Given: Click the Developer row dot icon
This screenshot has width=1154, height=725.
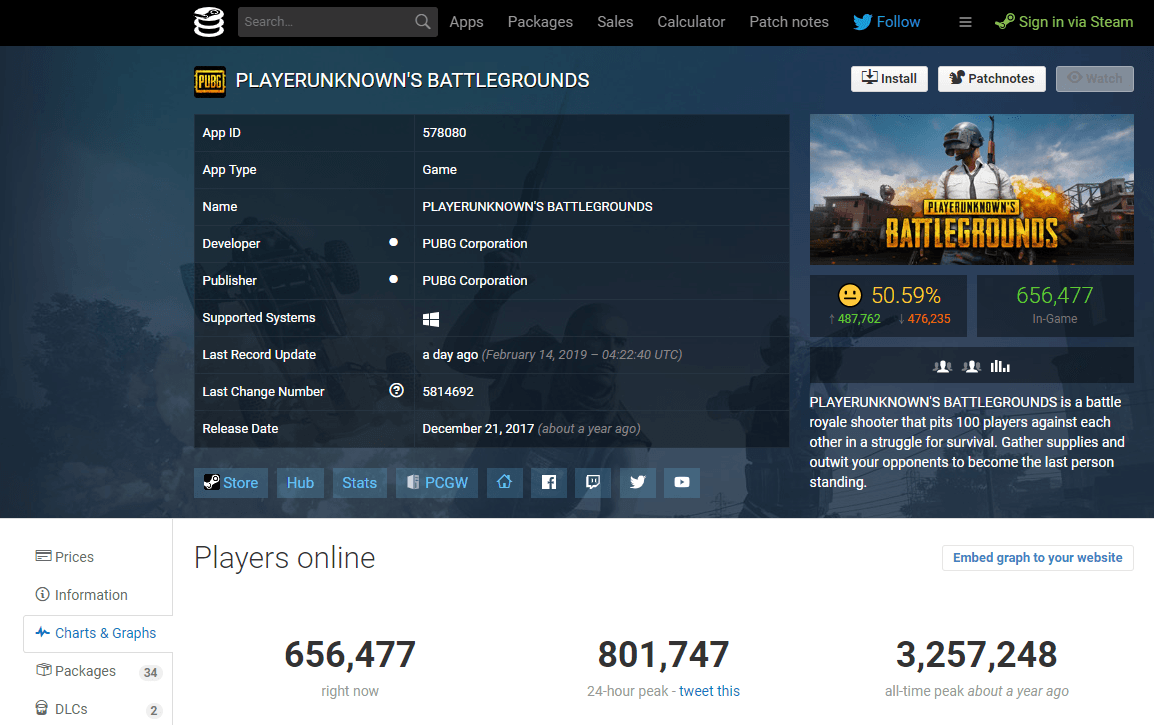Looking at the screenshot, I should (x=394, y=242).
